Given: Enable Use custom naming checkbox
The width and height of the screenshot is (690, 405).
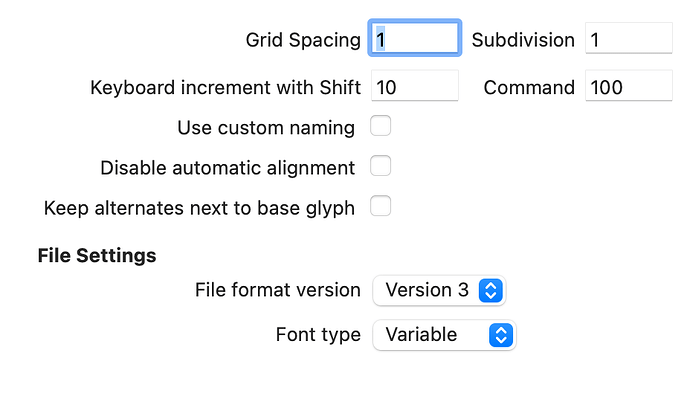Looking at the screenshot, I should 380,127.
